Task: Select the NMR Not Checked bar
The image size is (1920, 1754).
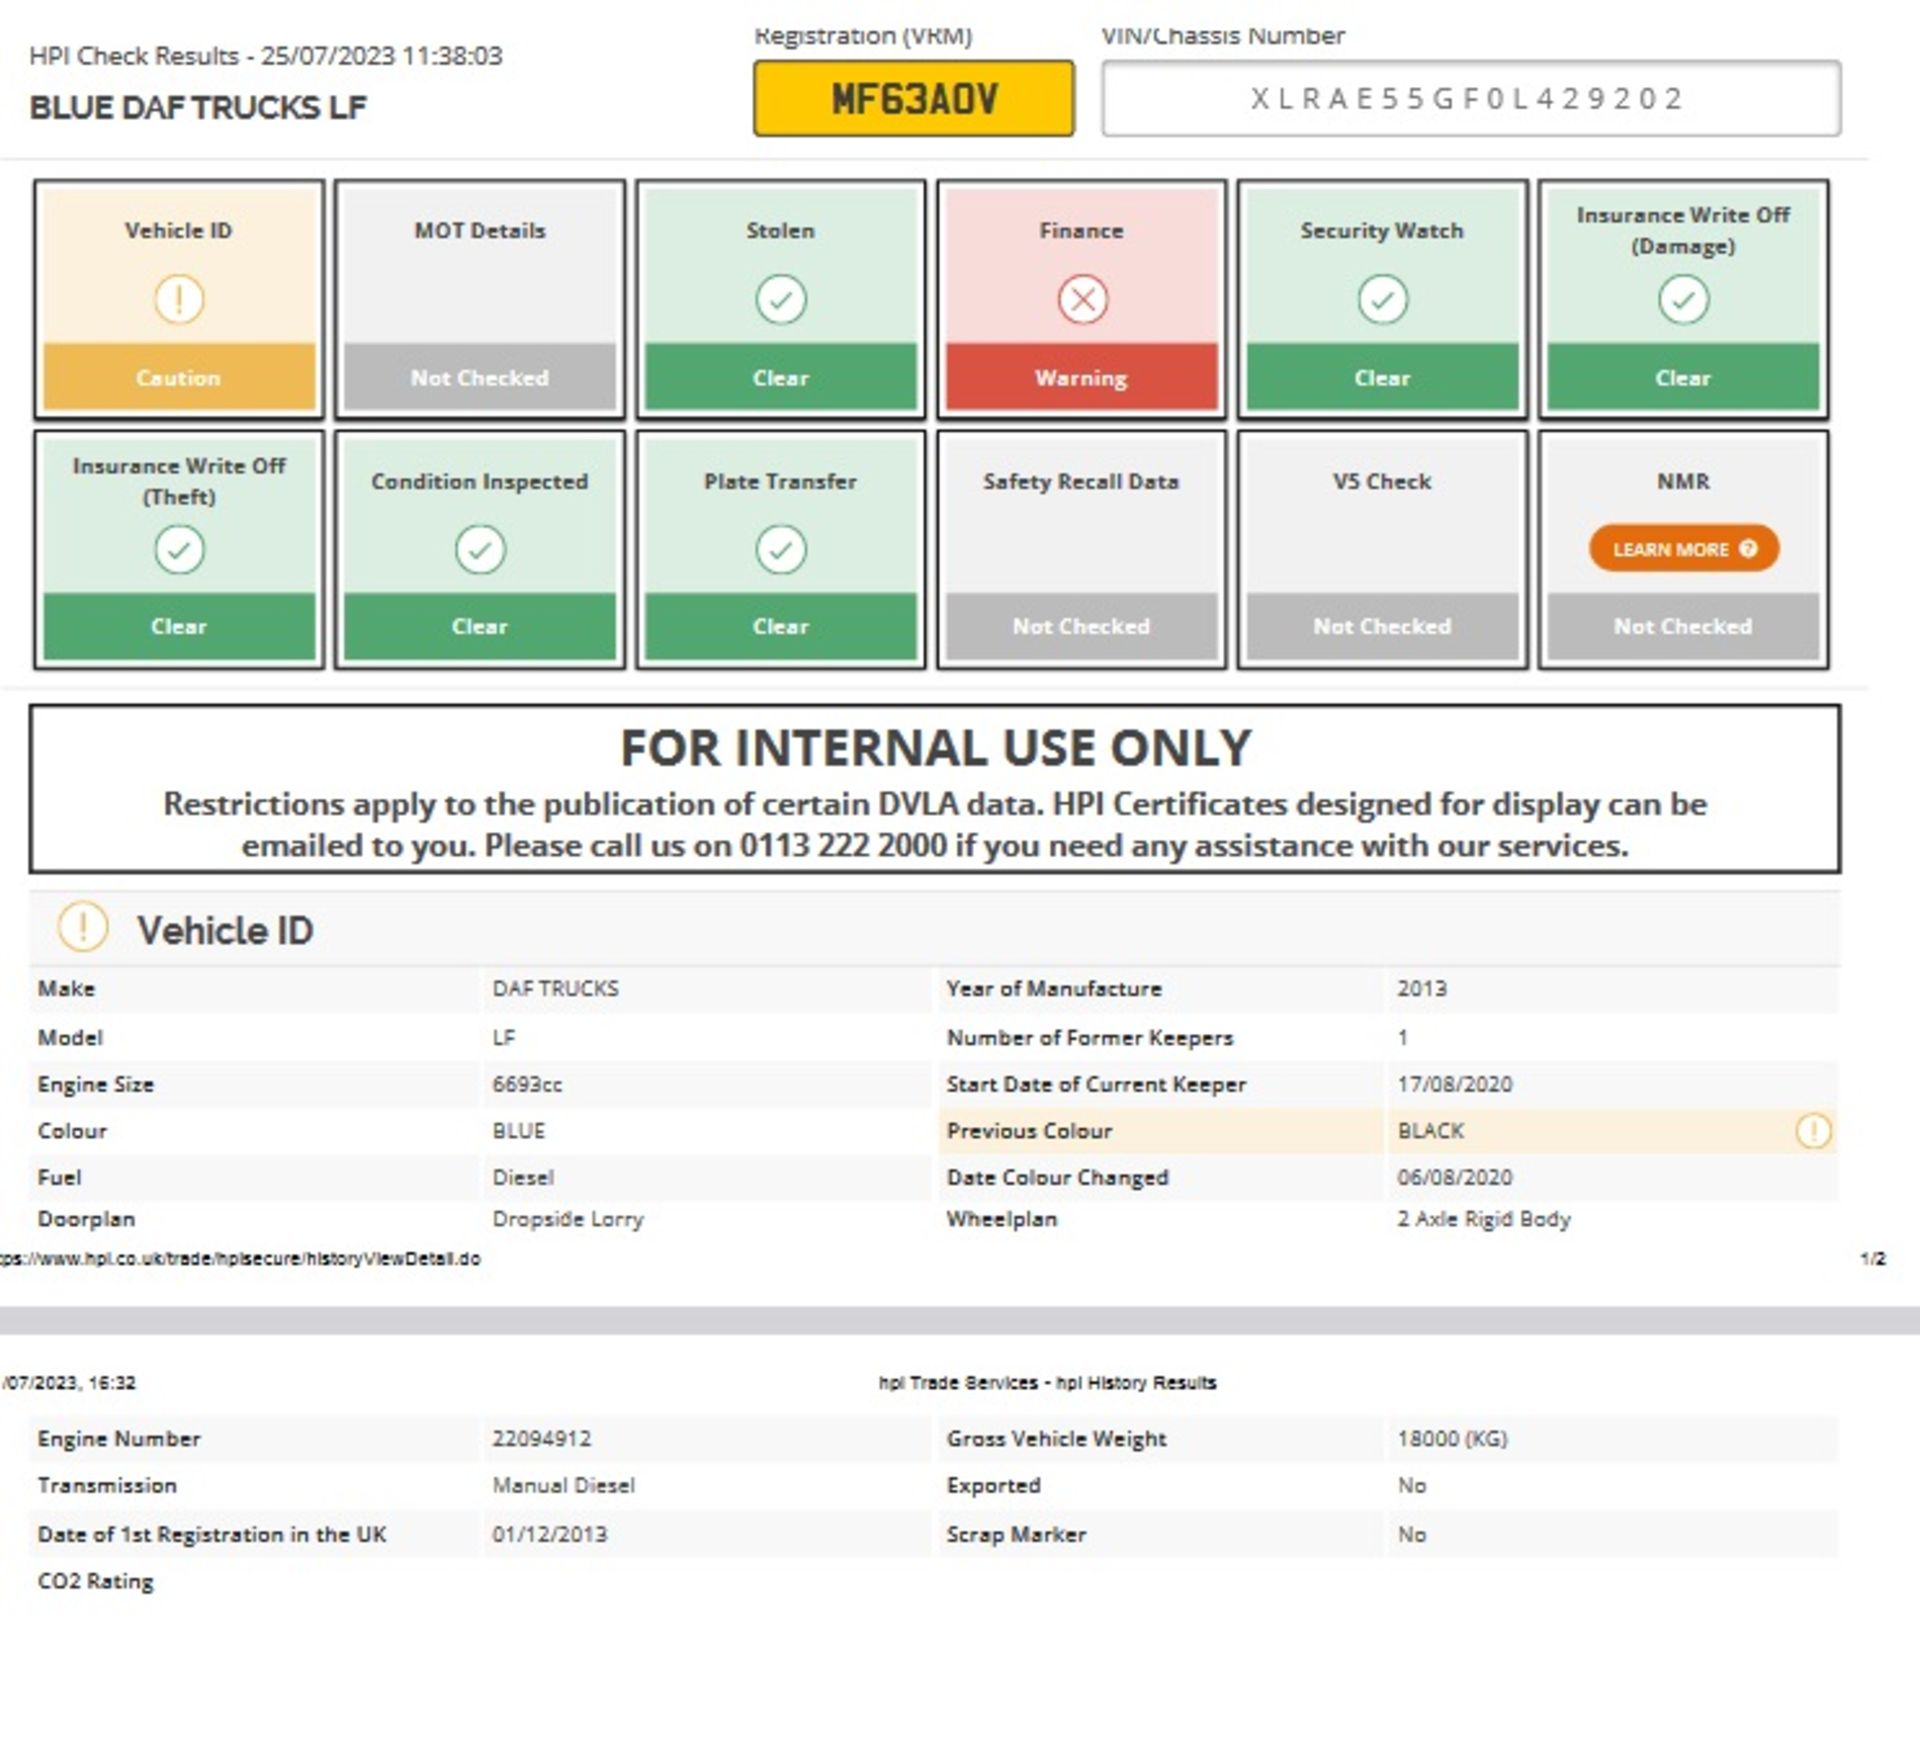Action: [1683, 626]
